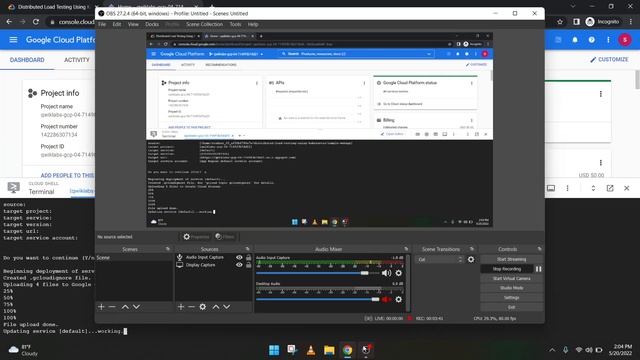
Task: Reload the Chrome page
Action: point(36,22)
